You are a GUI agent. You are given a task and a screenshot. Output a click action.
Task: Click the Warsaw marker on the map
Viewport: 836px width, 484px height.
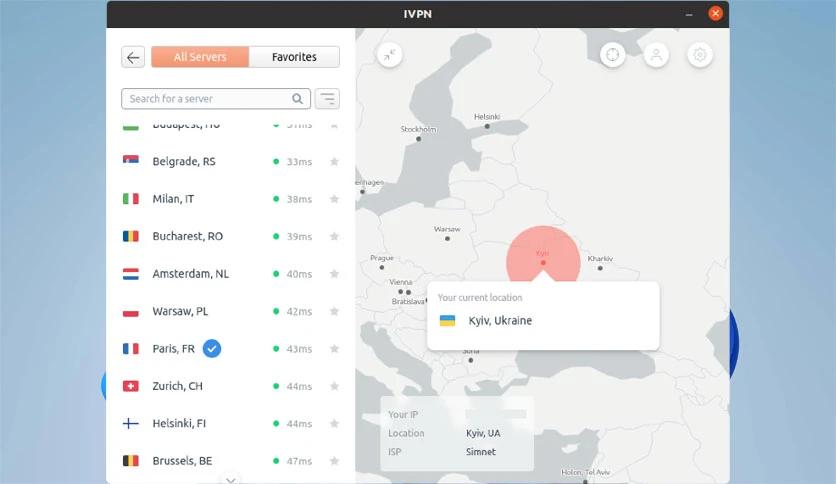pos(447,239)
